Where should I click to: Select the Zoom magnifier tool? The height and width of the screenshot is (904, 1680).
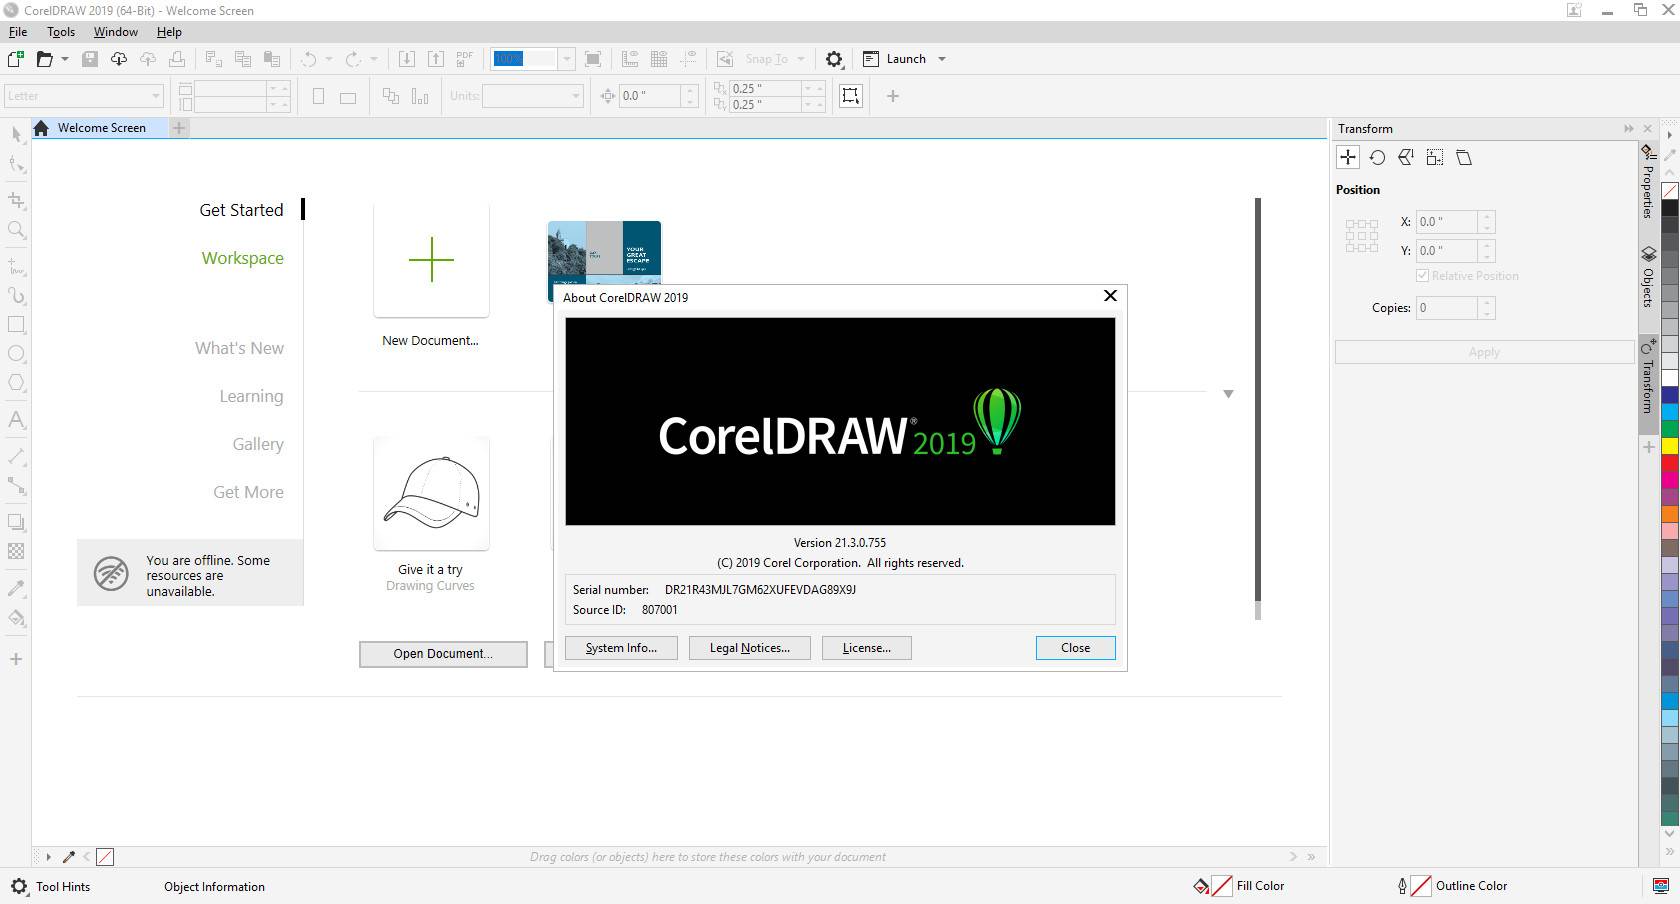pyautogui.click(x=16, y=230)
